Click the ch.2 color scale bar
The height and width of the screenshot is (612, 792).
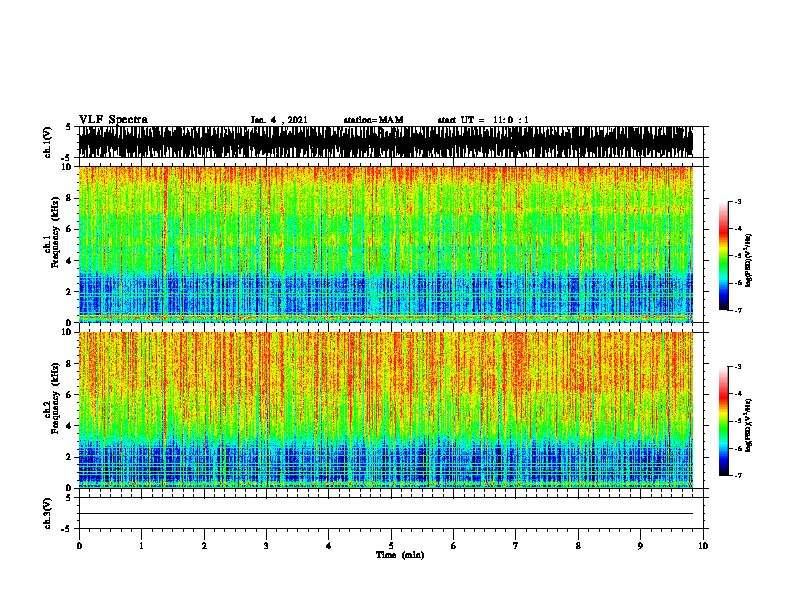[x=724, y=421]
